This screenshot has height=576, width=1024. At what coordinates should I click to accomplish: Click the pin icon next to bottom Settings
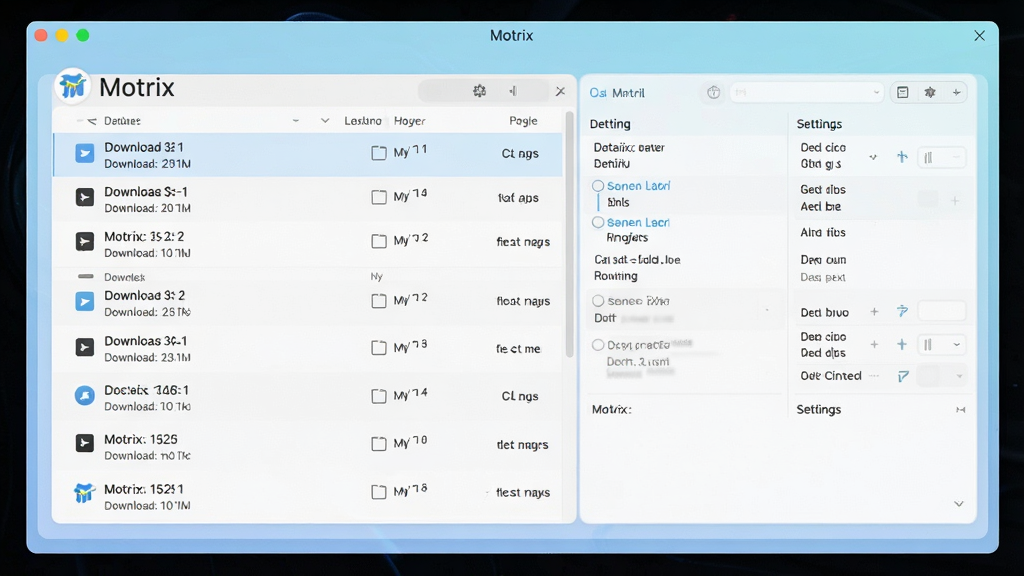coord(961,410)
